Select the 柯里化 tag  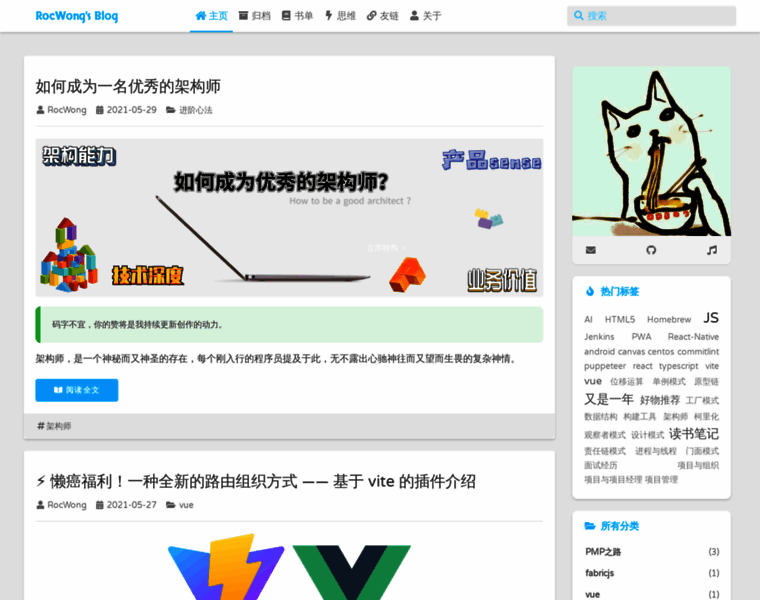tap(706, 417)
